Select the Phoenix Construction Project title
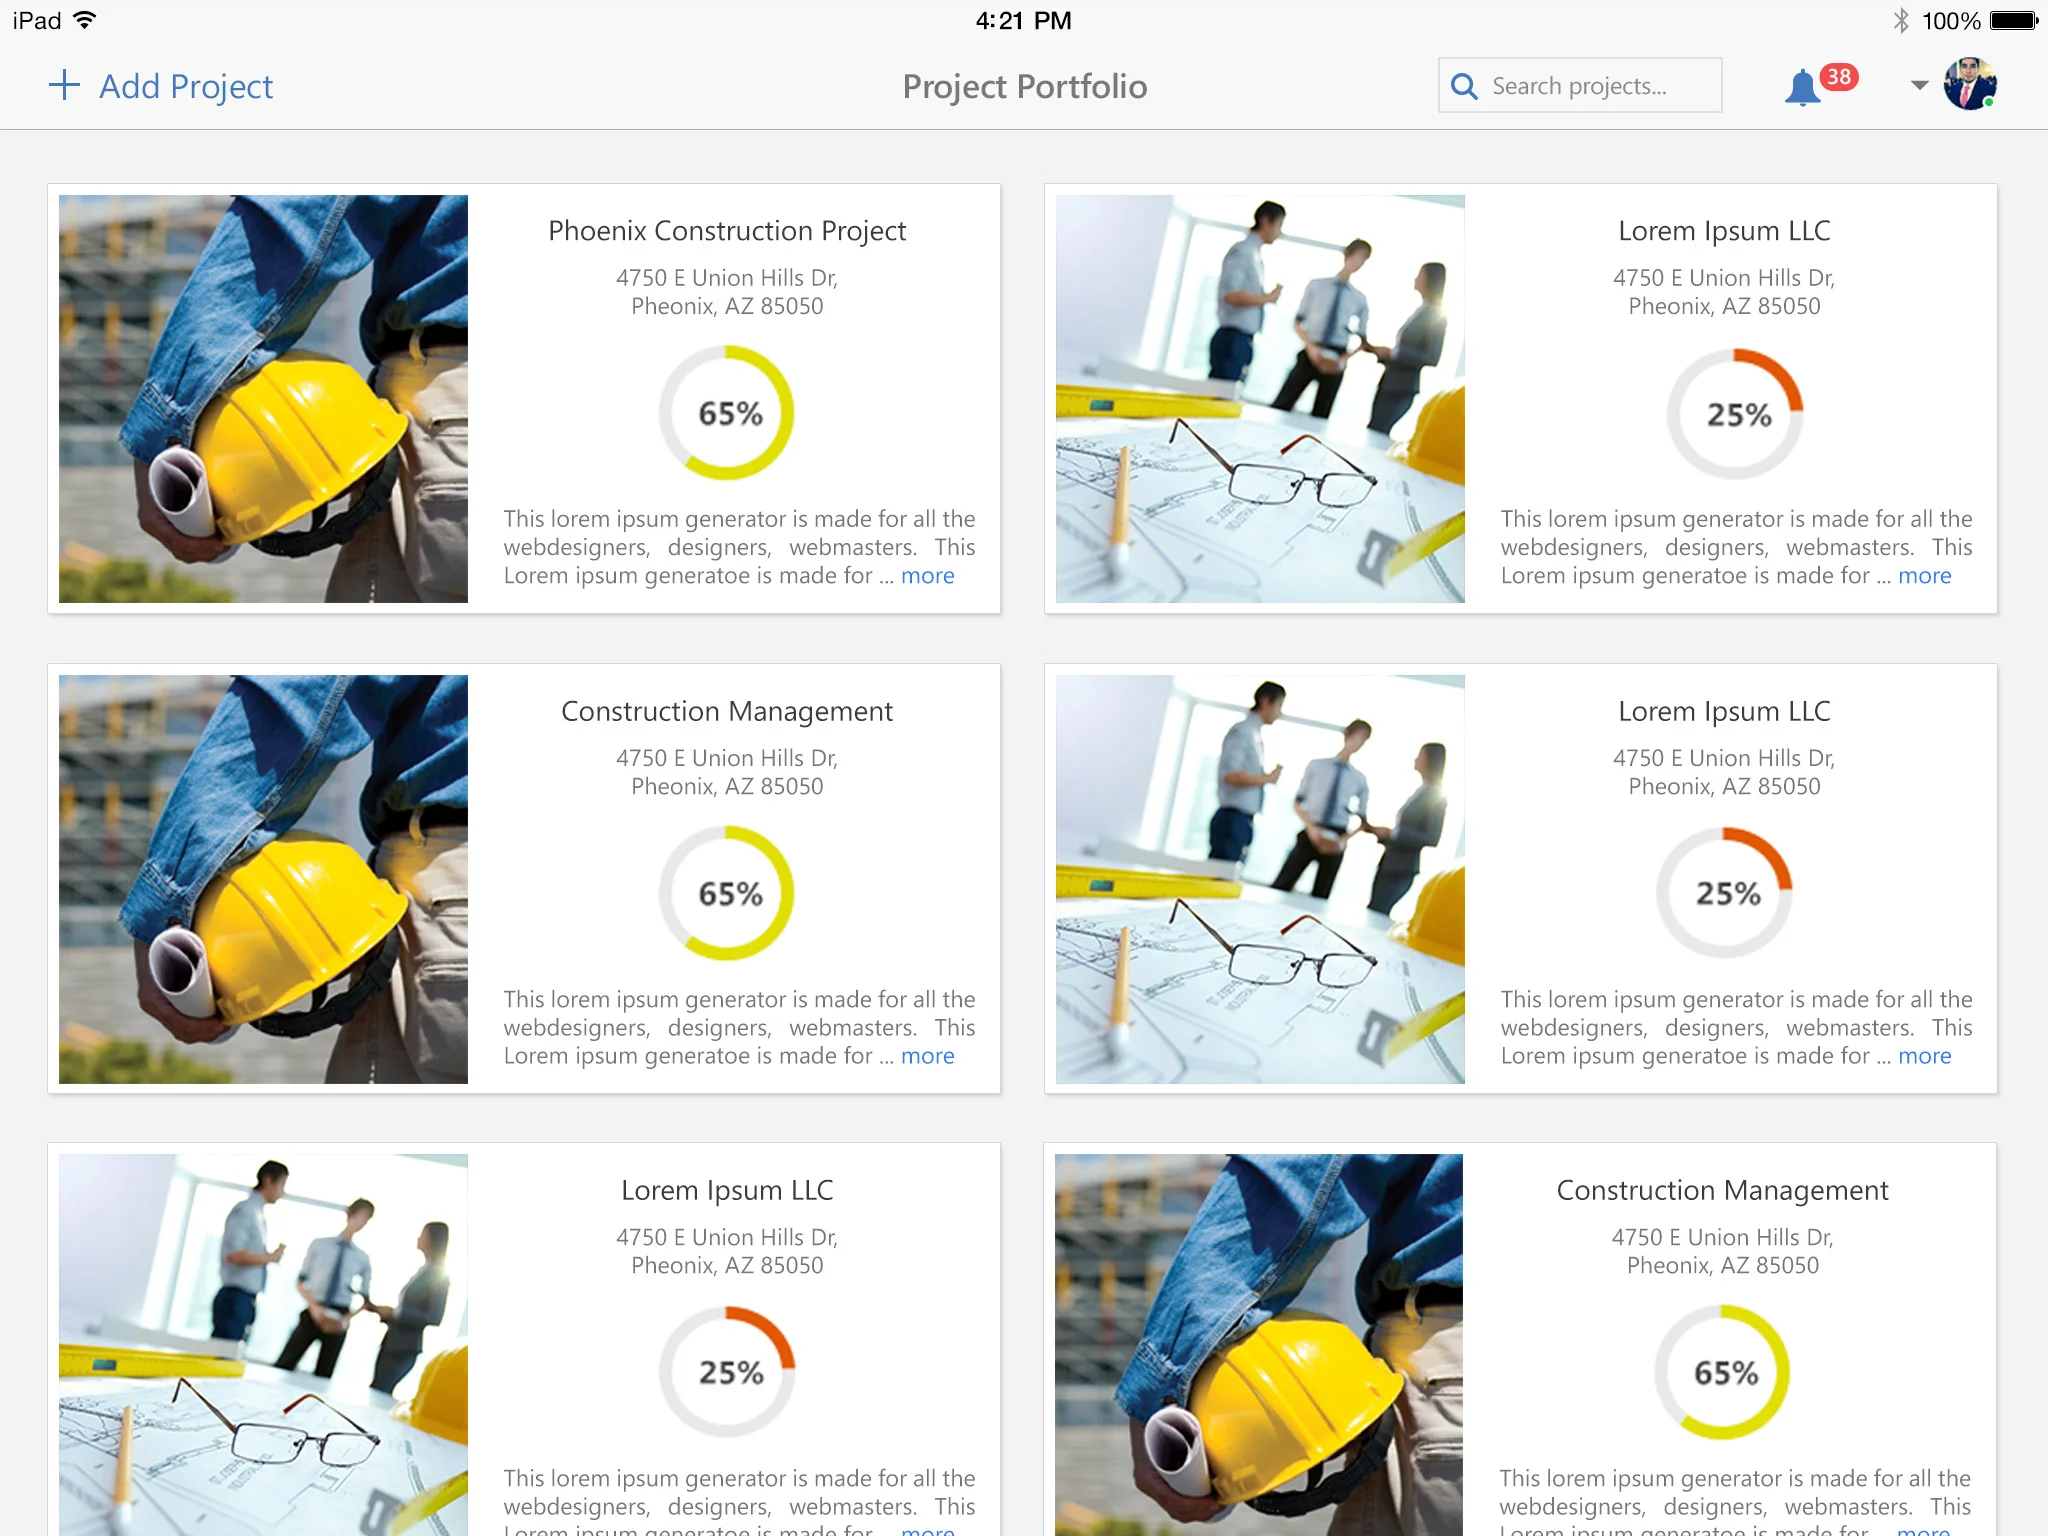 click(x=727, y=231)
